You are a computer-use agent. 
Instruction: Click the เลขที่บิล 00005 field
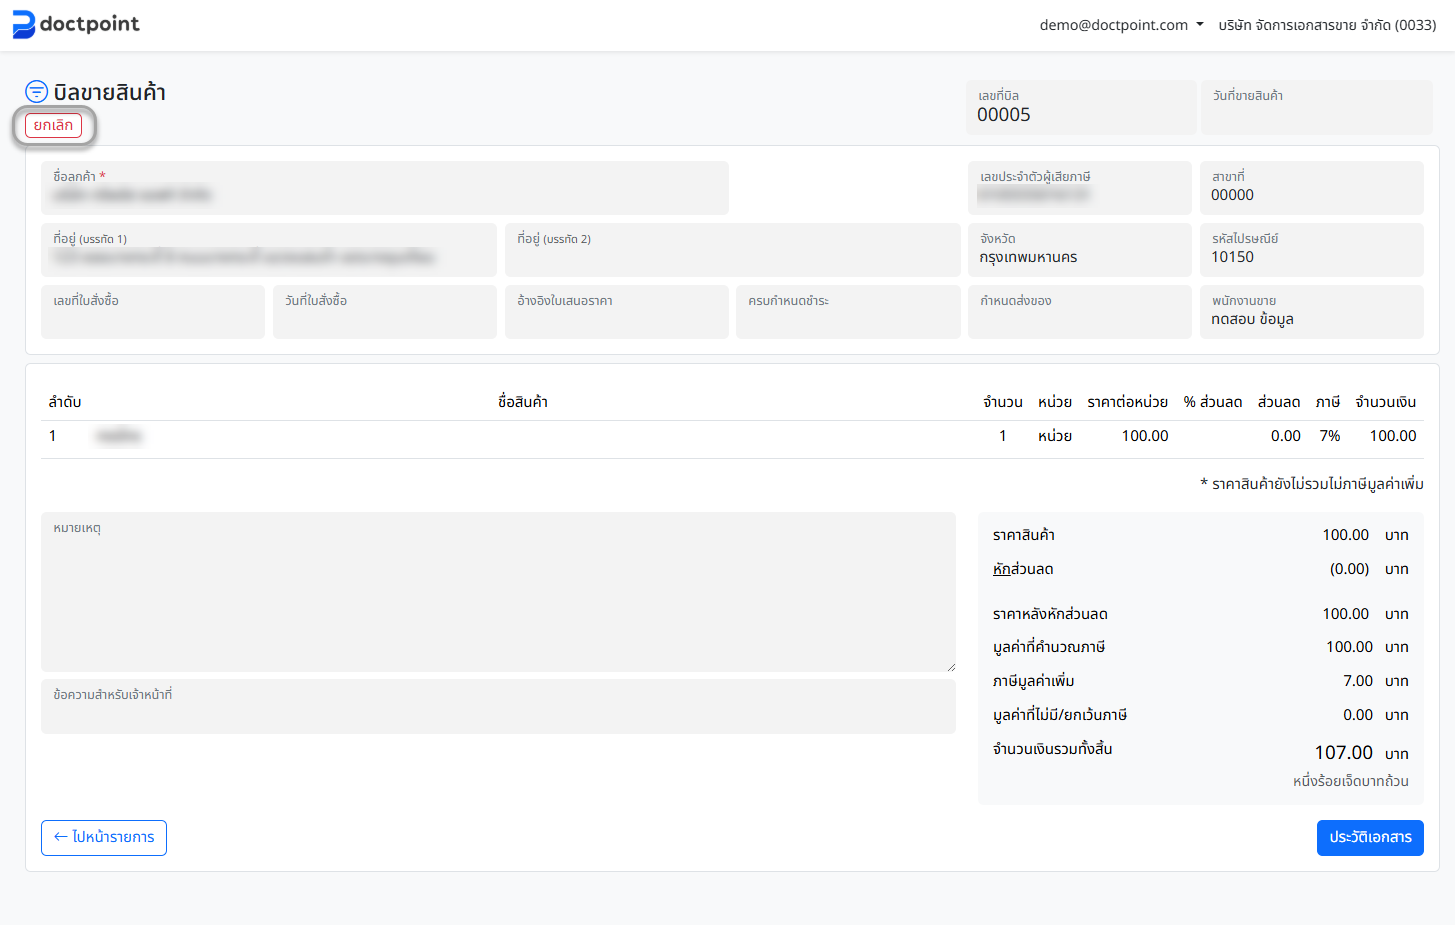[x=1080, y=107]
